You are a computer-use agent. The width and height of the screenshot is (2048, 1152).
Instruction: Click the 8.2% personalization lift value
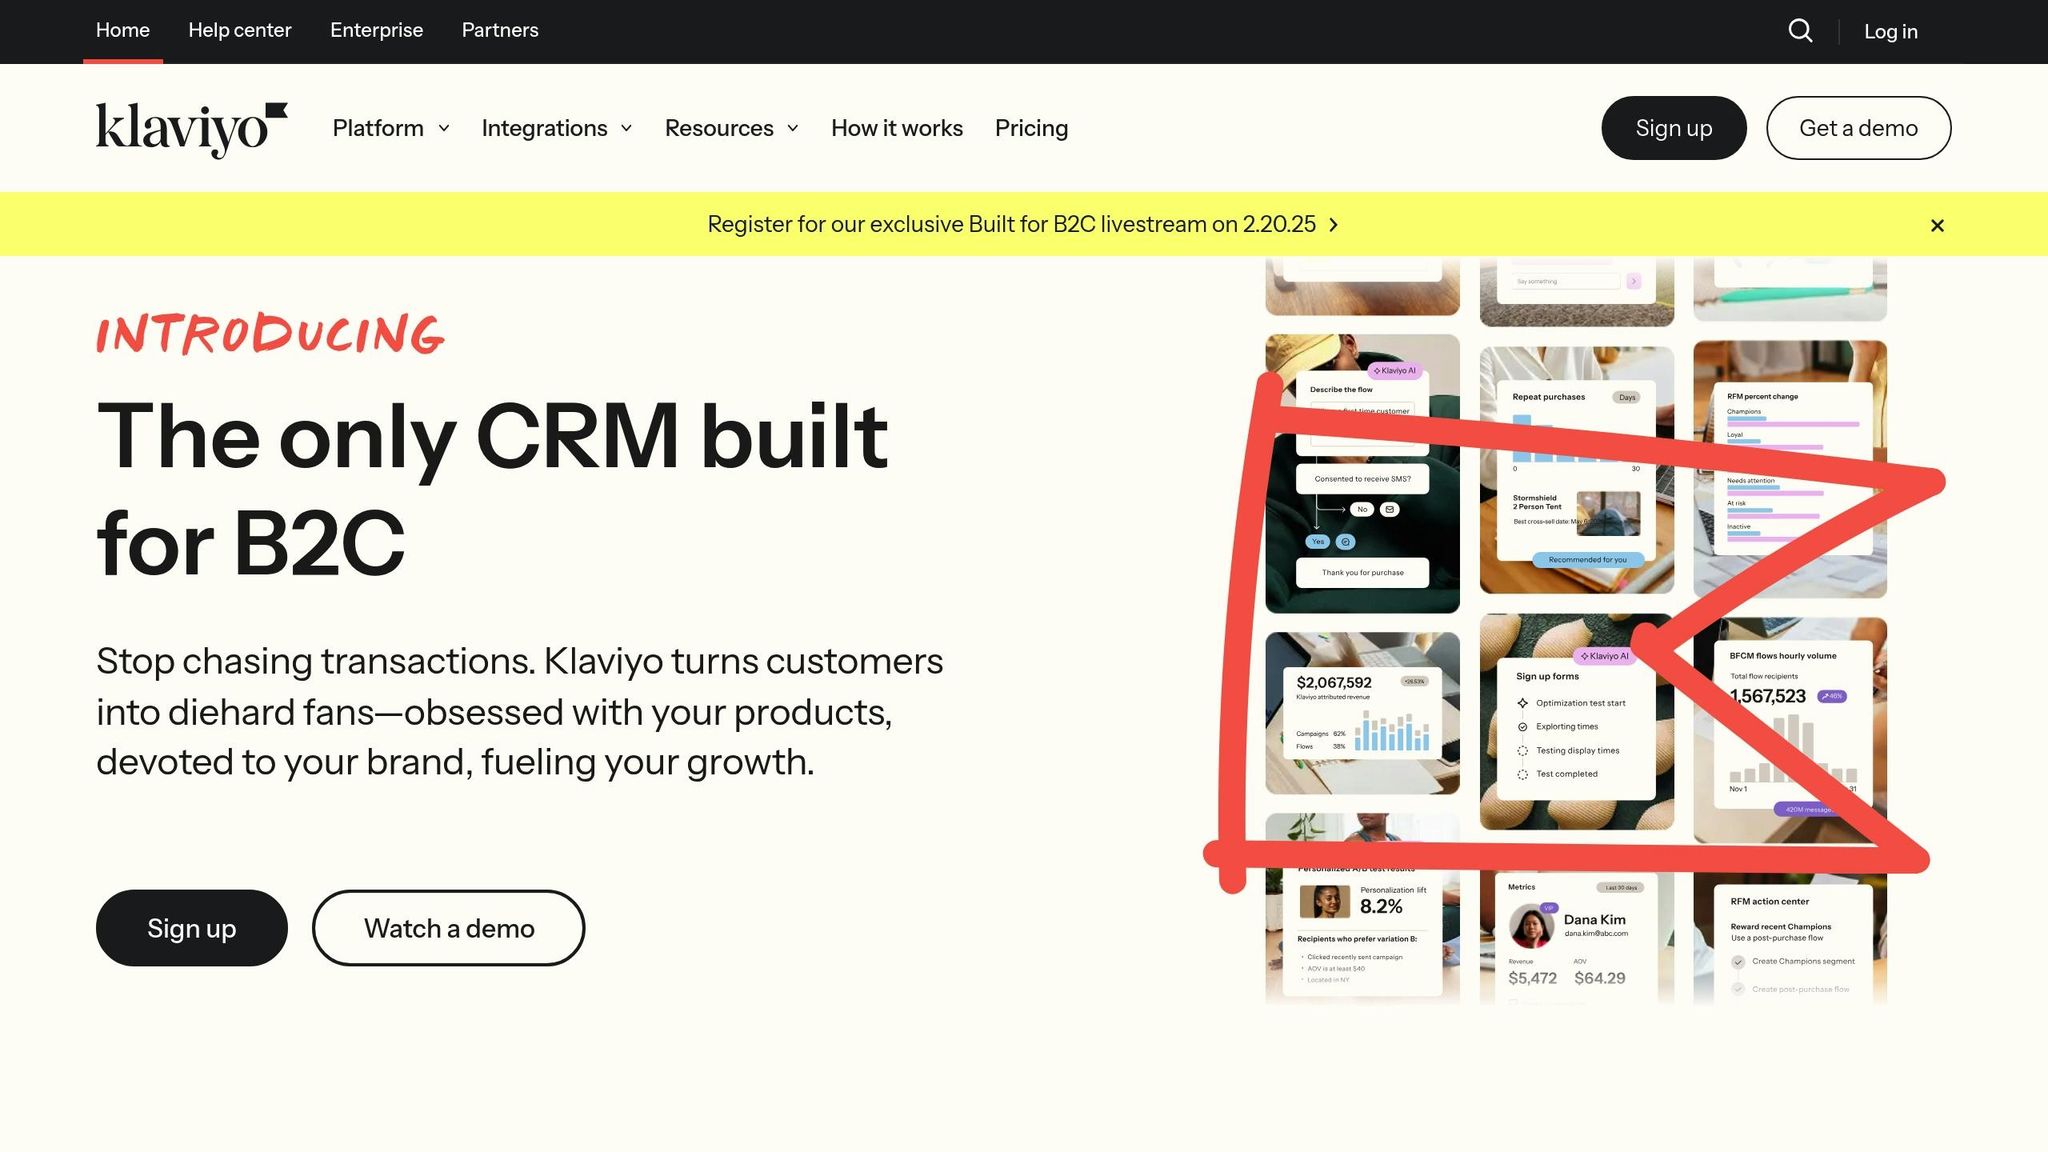tap(1381, 907)
